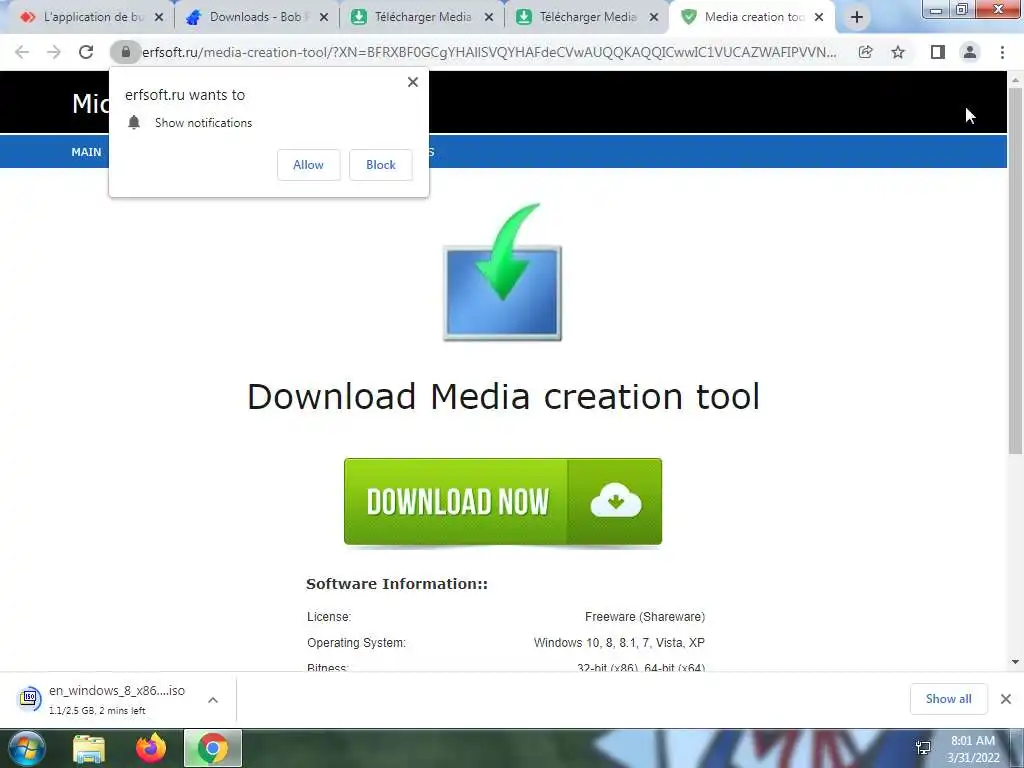Expand the download item options chevron
This screenshot has width=1024, height=768.
pos(213,700)
